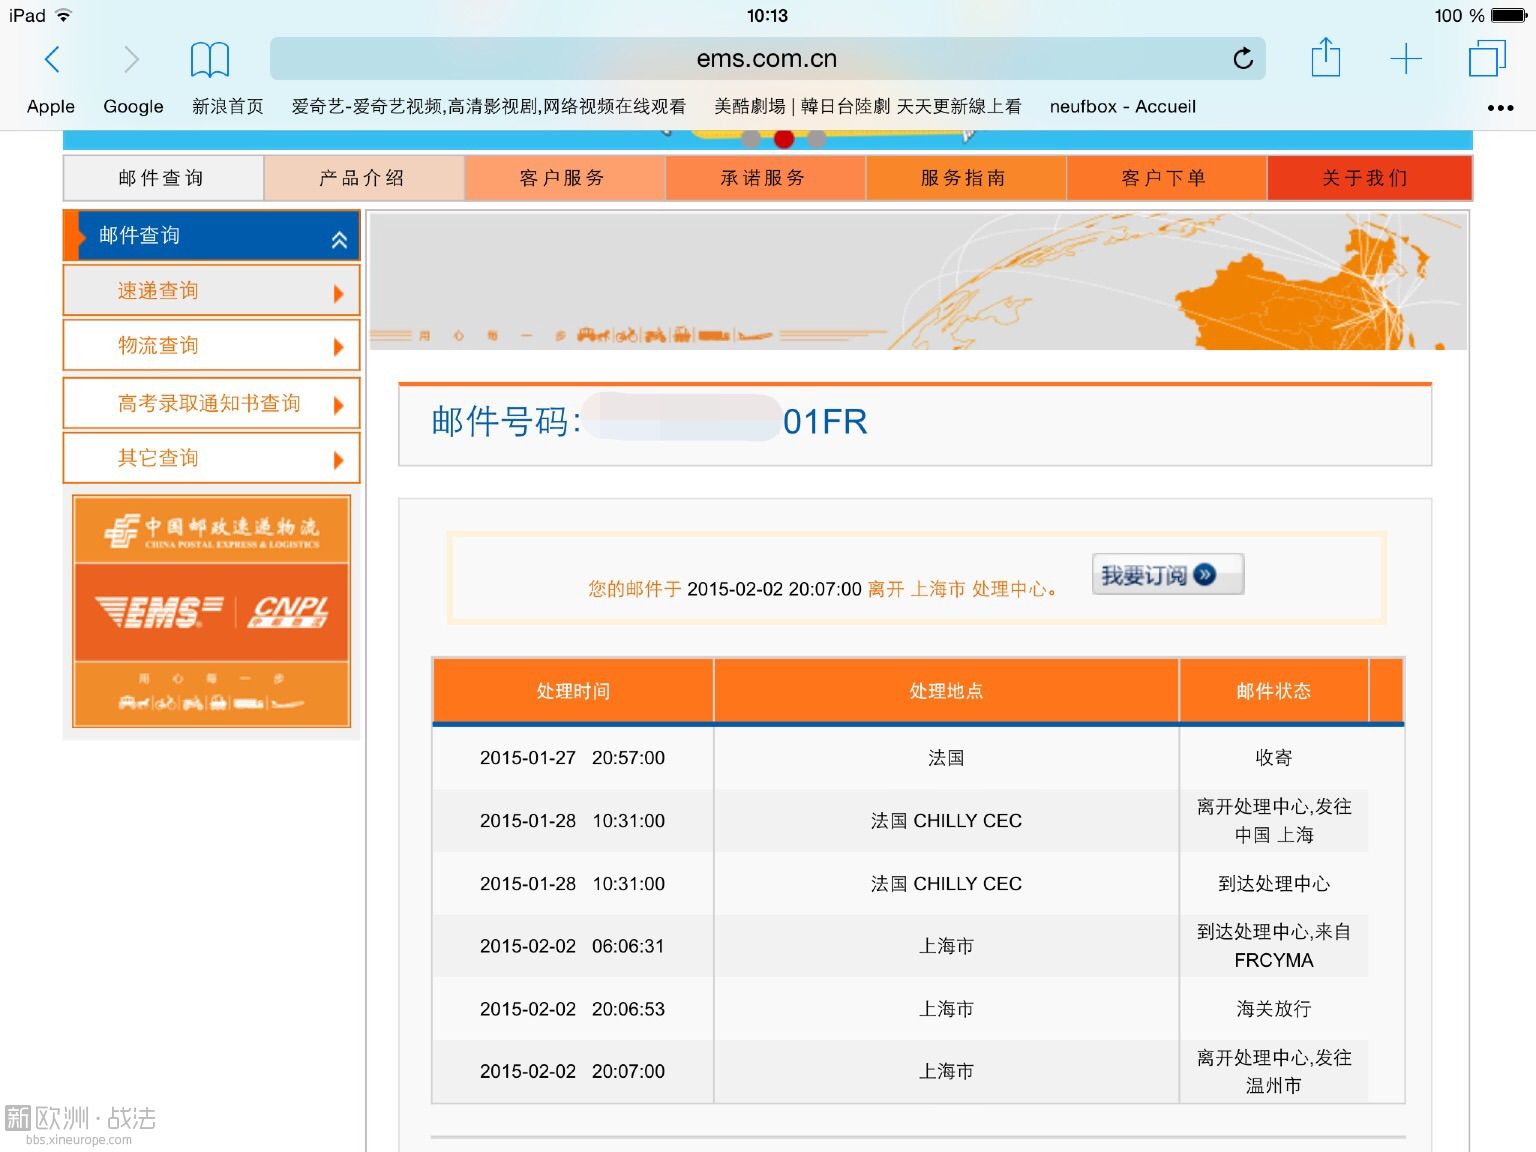
Task: Select the 2015-02-02 20:07:00 time cell in the table
Action: pos(572,1071)
